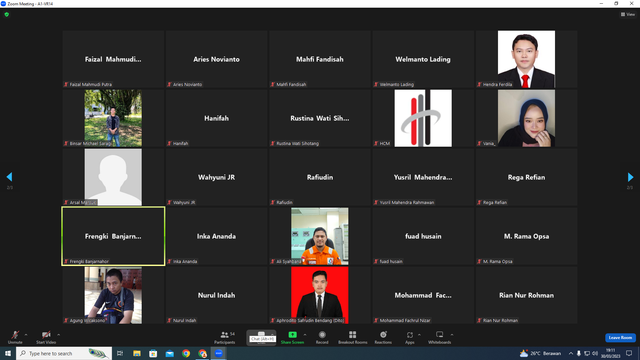Image resolution: width=640 pixels, height=360 pixels.
Task: Click Rega Refian name tile
Action: (526, 177)
